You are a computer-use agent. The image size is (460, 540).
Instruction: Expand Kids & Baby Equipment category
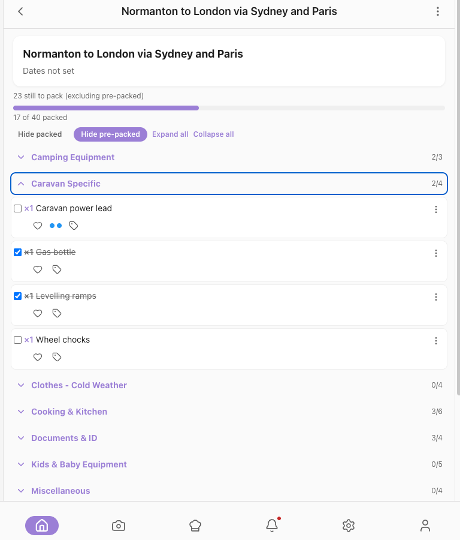[229, 465]
